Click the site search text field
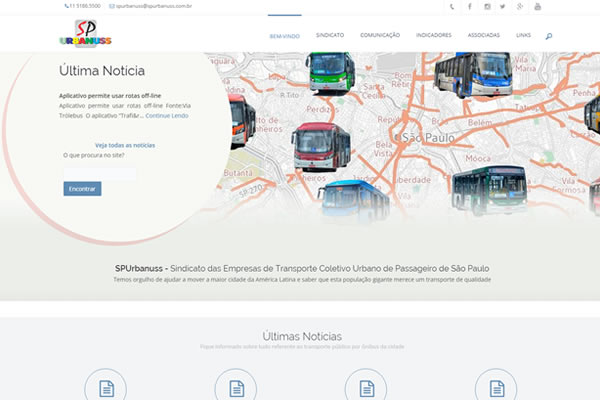This screenshot has height=400, width=600. pos(100,171)
